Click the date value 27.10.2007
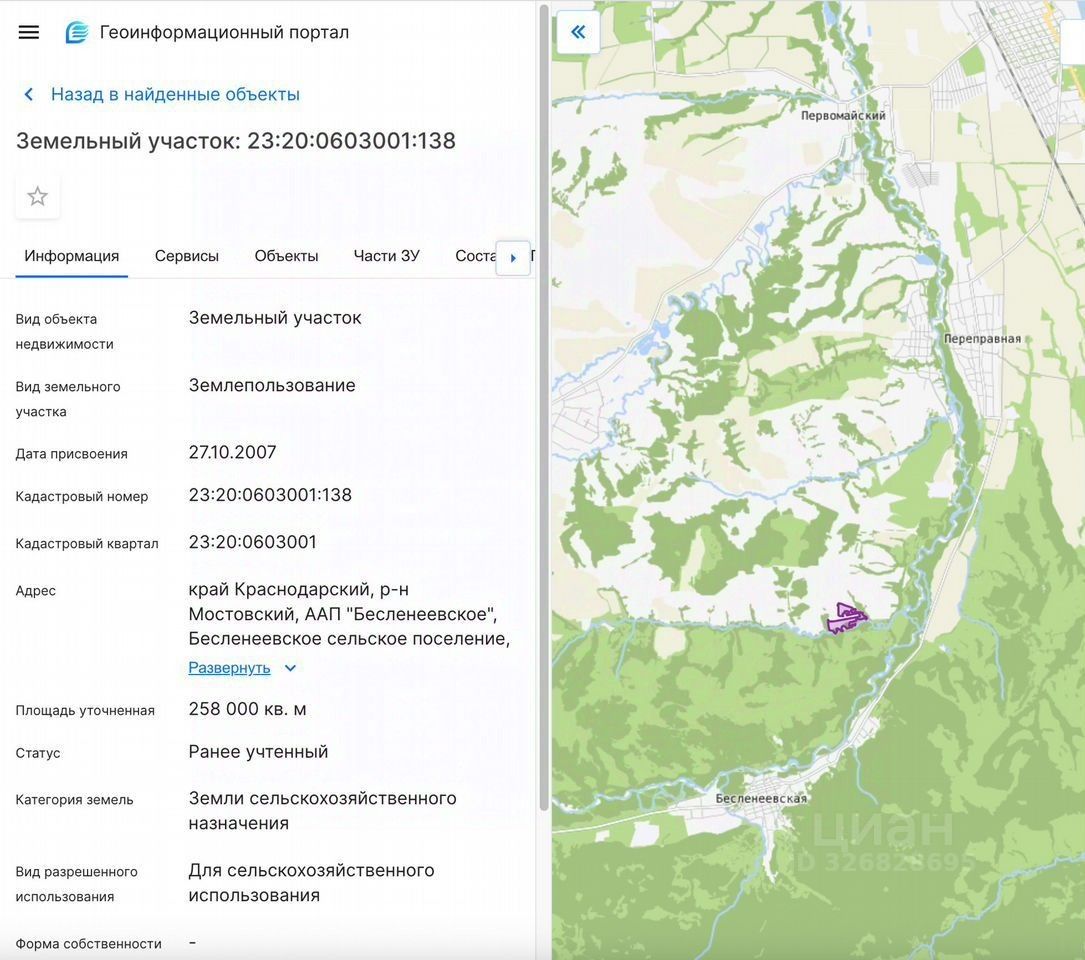The width and height of the screenshot is (1085, 960). coord(232,452)
